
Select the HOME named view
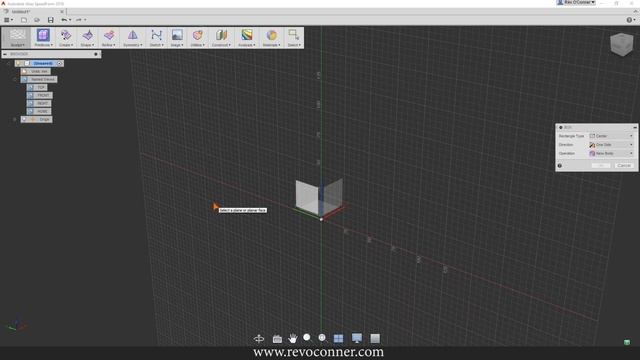pyautogui.click(x=39, y=111)
